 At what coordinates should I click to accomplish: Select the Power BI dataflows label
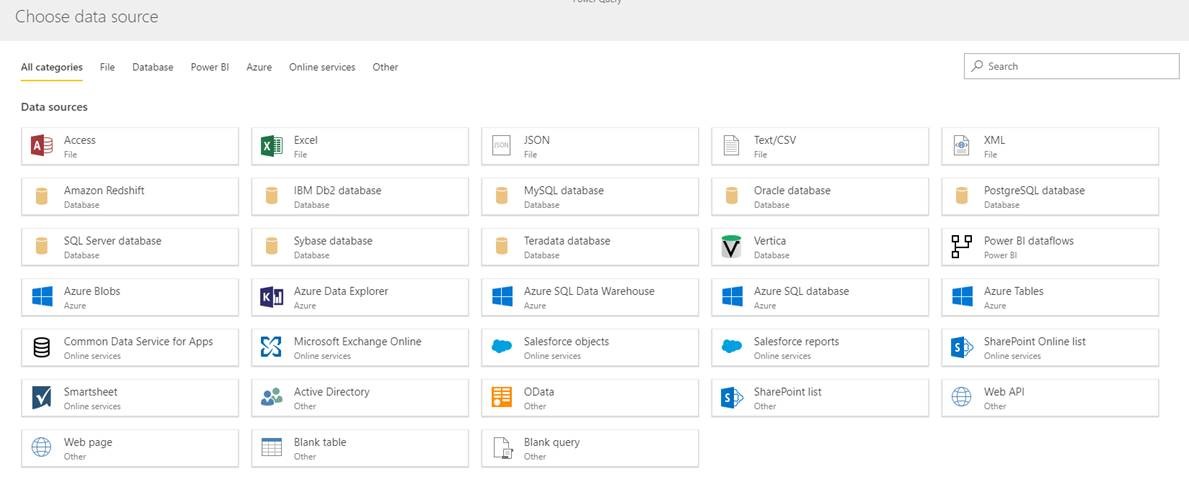coord(1028,240)
